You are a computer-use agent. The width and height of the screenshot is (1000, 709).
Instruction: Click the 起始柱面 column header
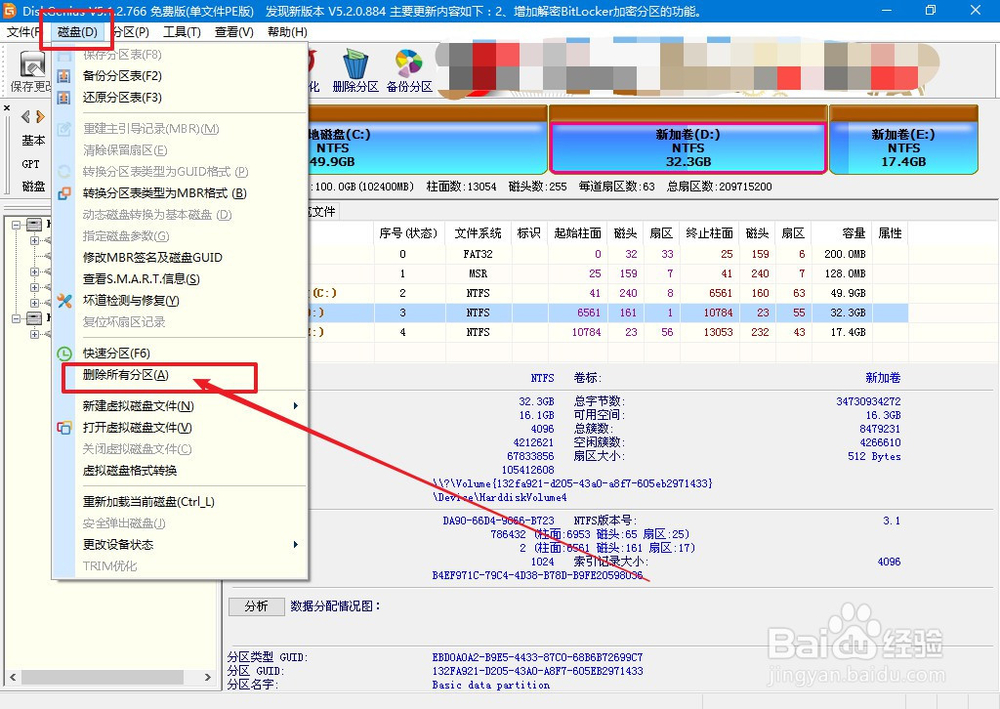click(x=577, y=233)
